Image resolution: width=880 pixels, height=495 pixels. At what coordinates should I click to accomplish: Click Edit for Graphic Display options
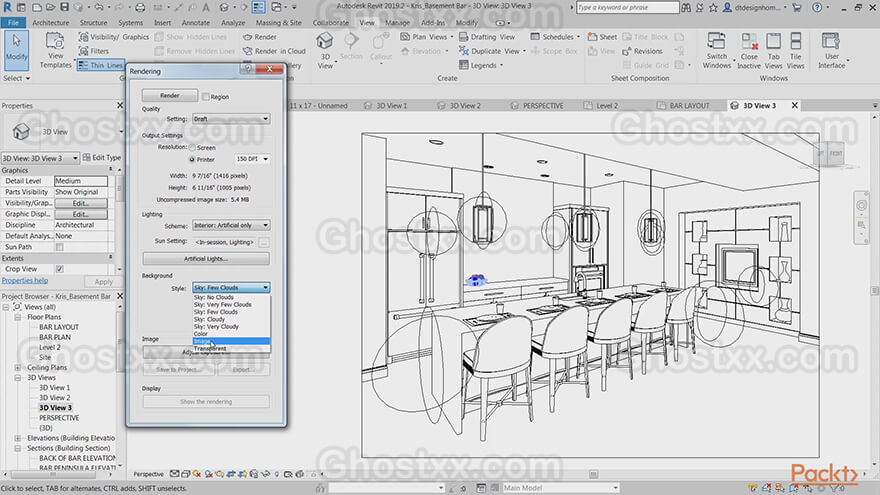coord(81,214)
